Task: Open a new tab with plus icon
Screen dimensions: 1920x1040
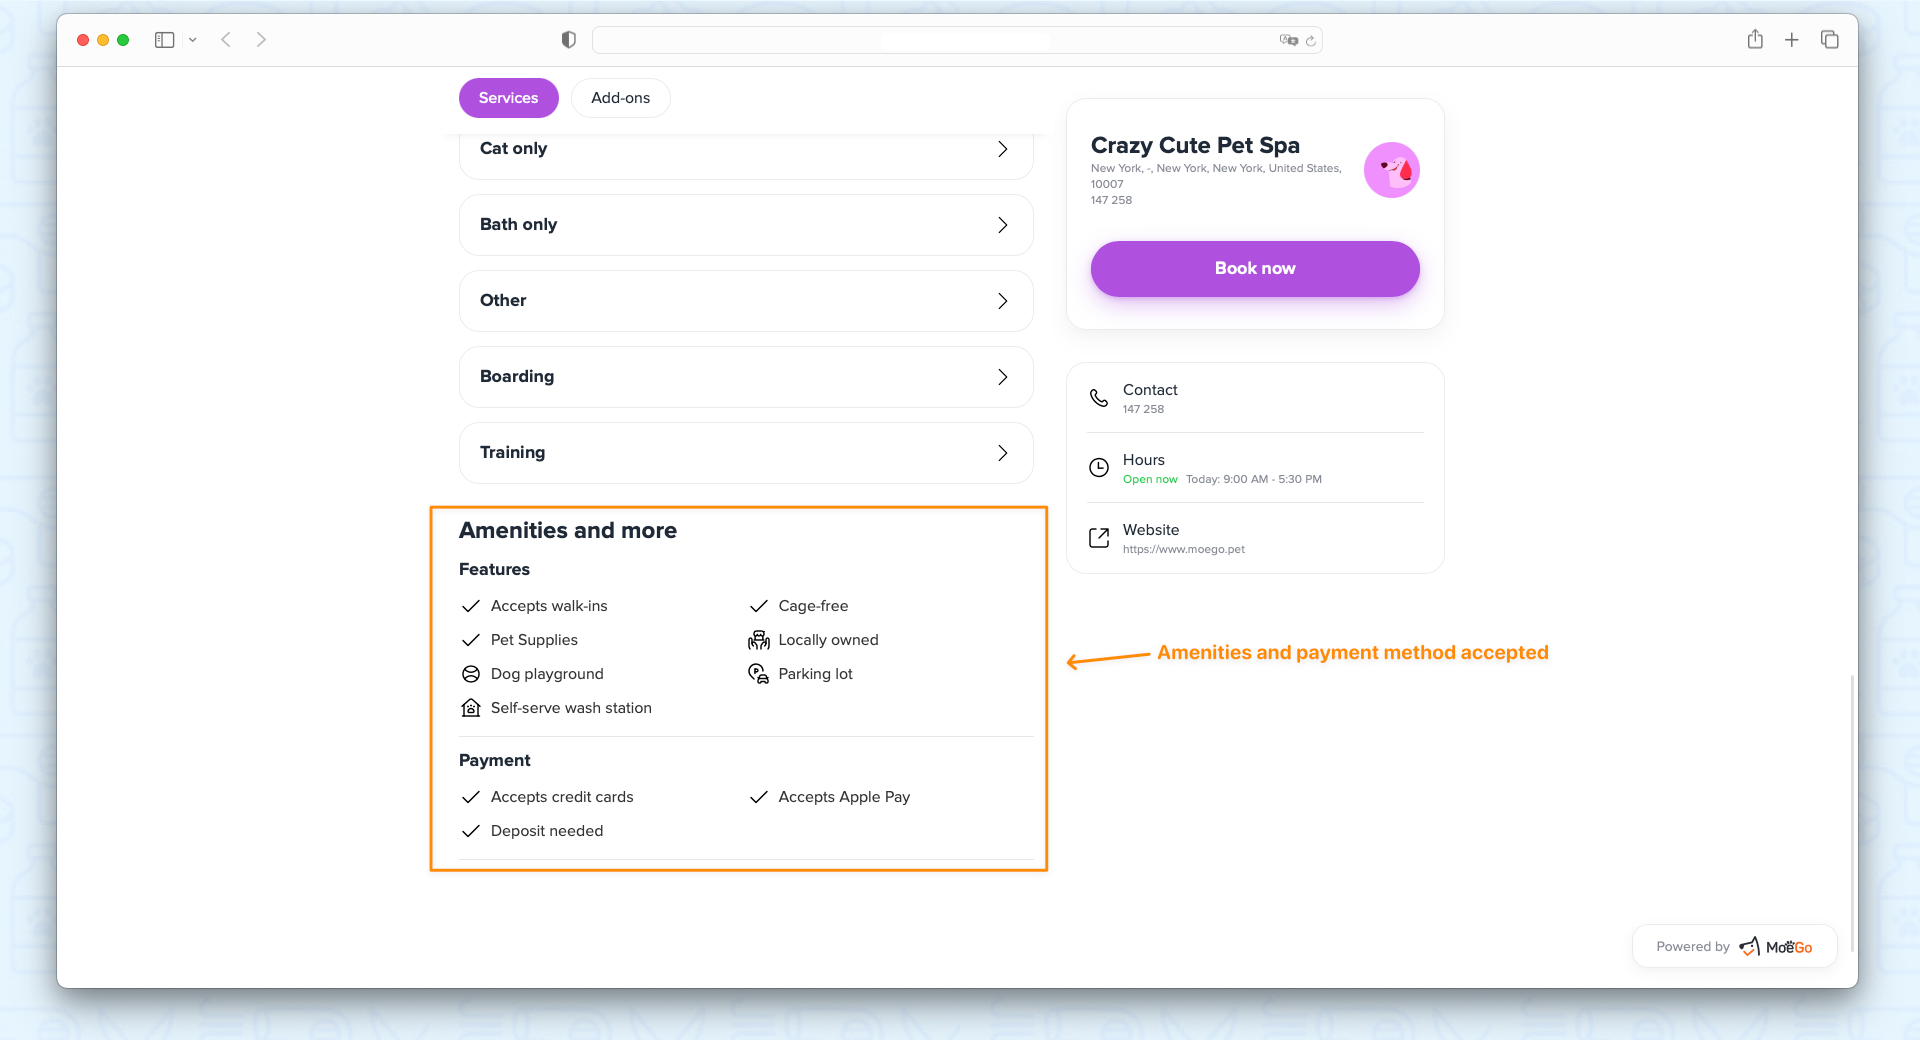Action: click(x=1792, y=40)
